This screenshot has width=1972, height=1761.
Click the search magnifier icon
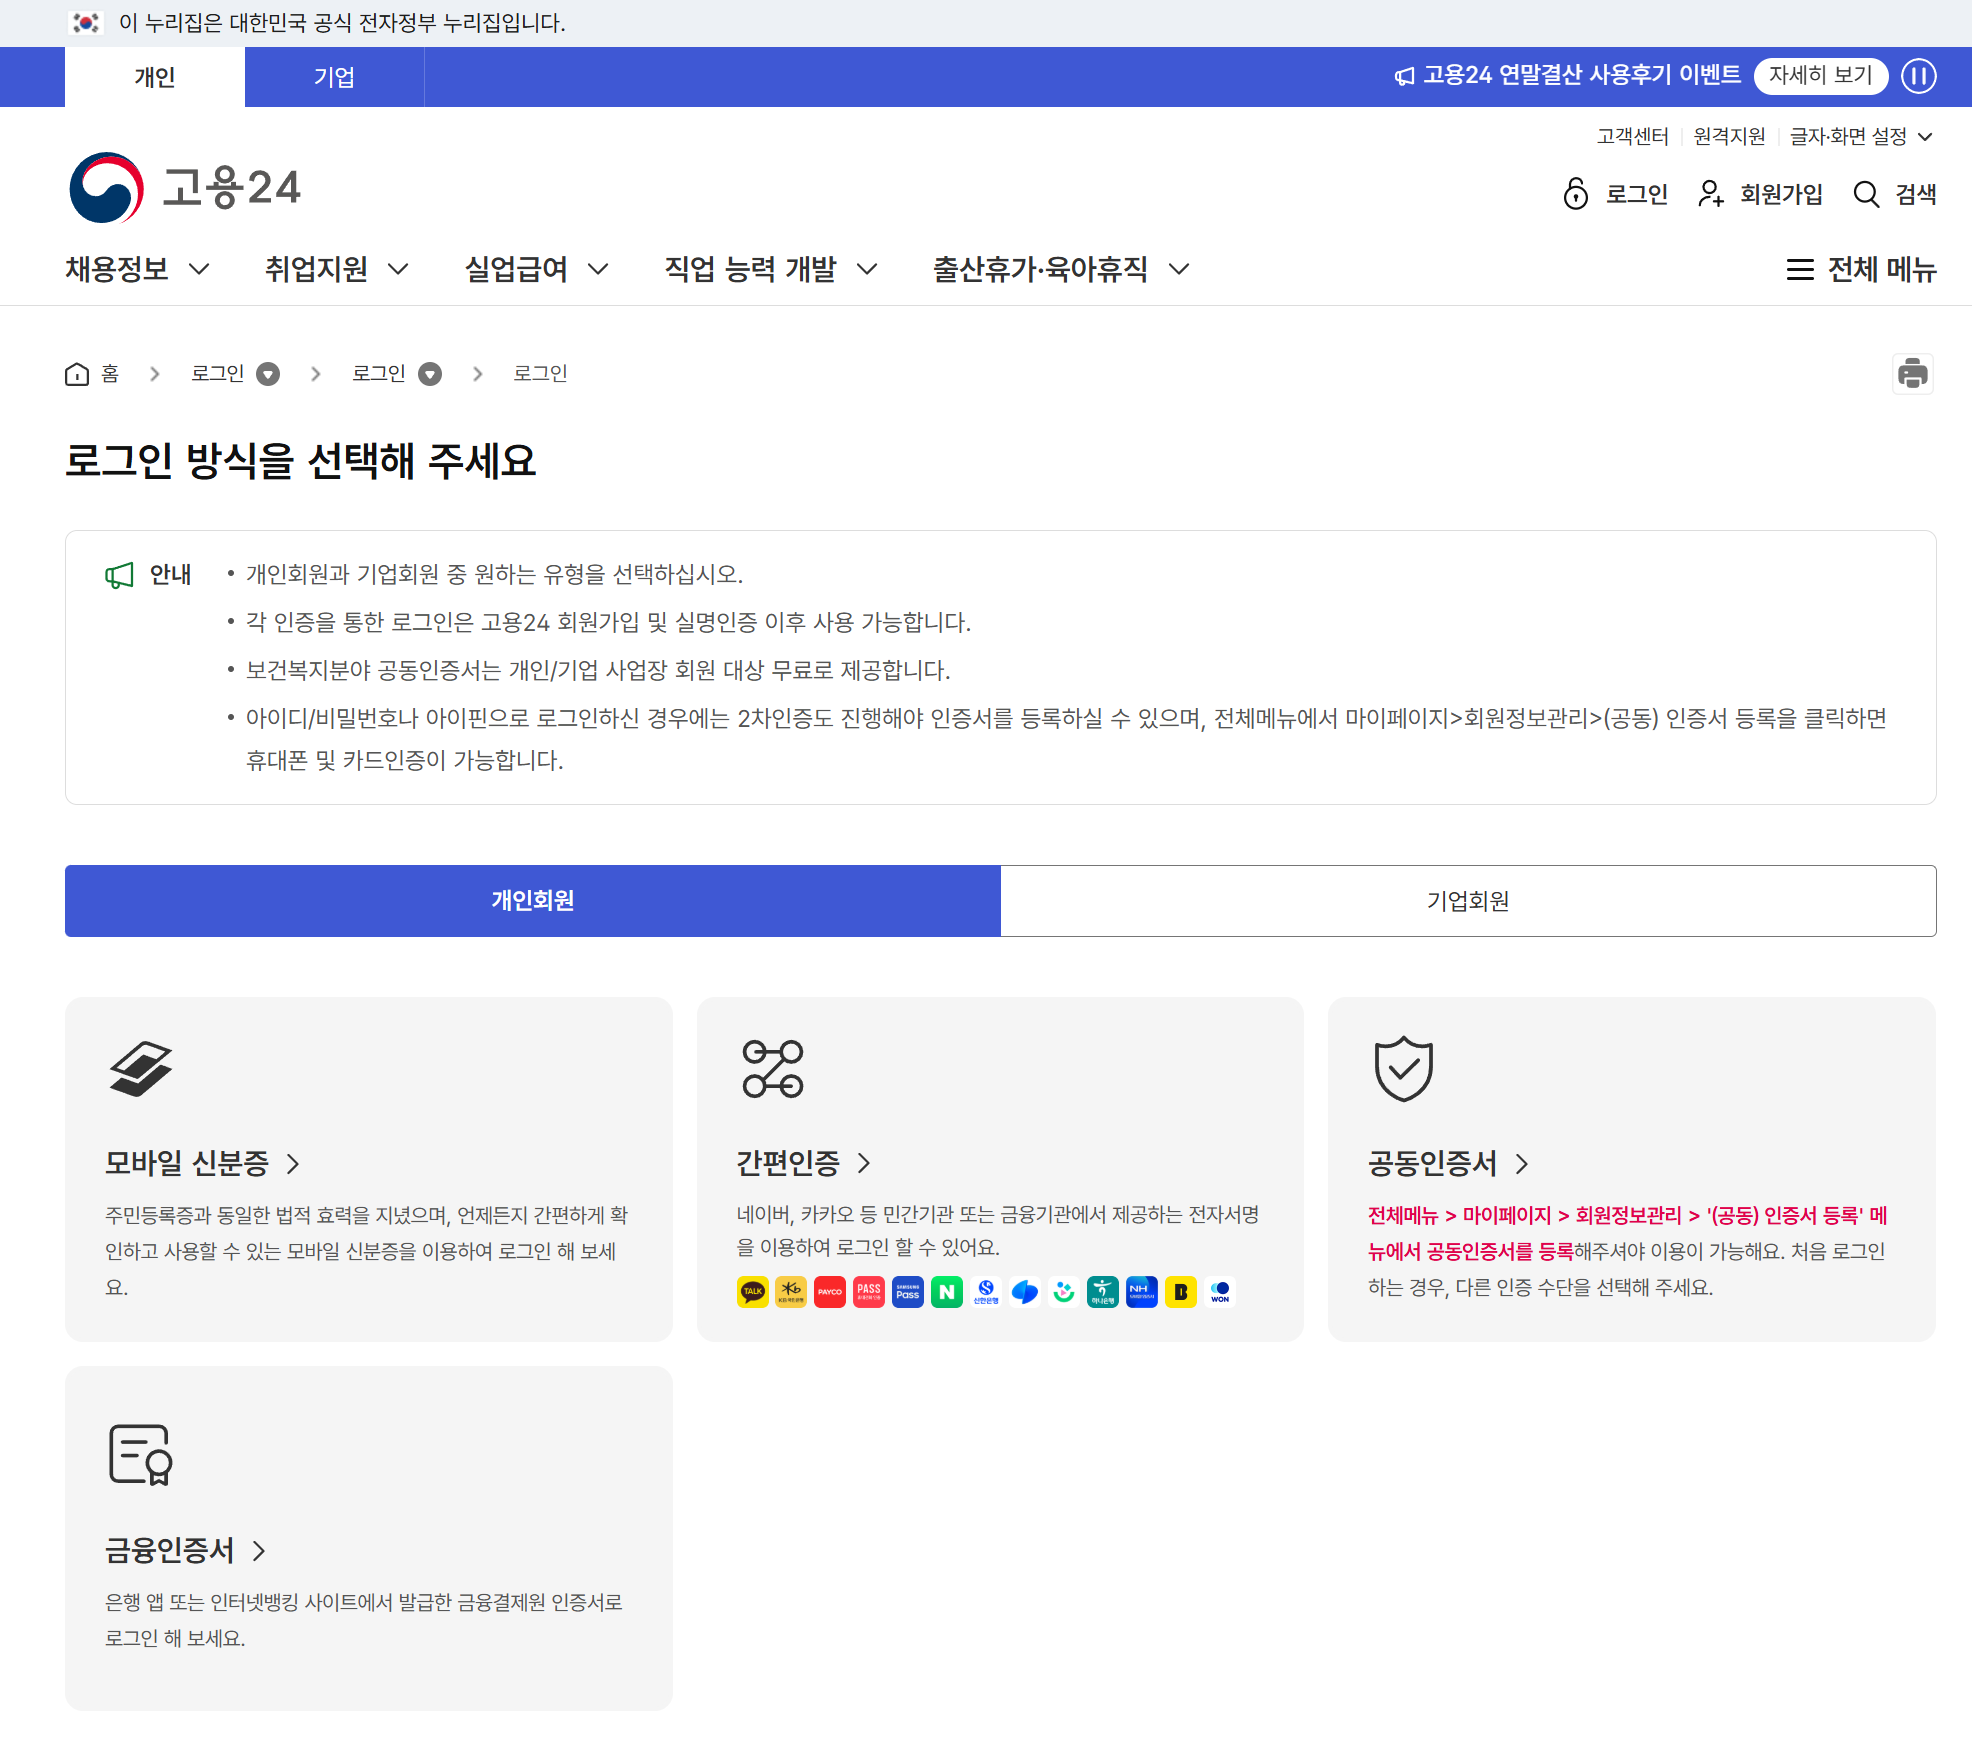coord(1866,194)
